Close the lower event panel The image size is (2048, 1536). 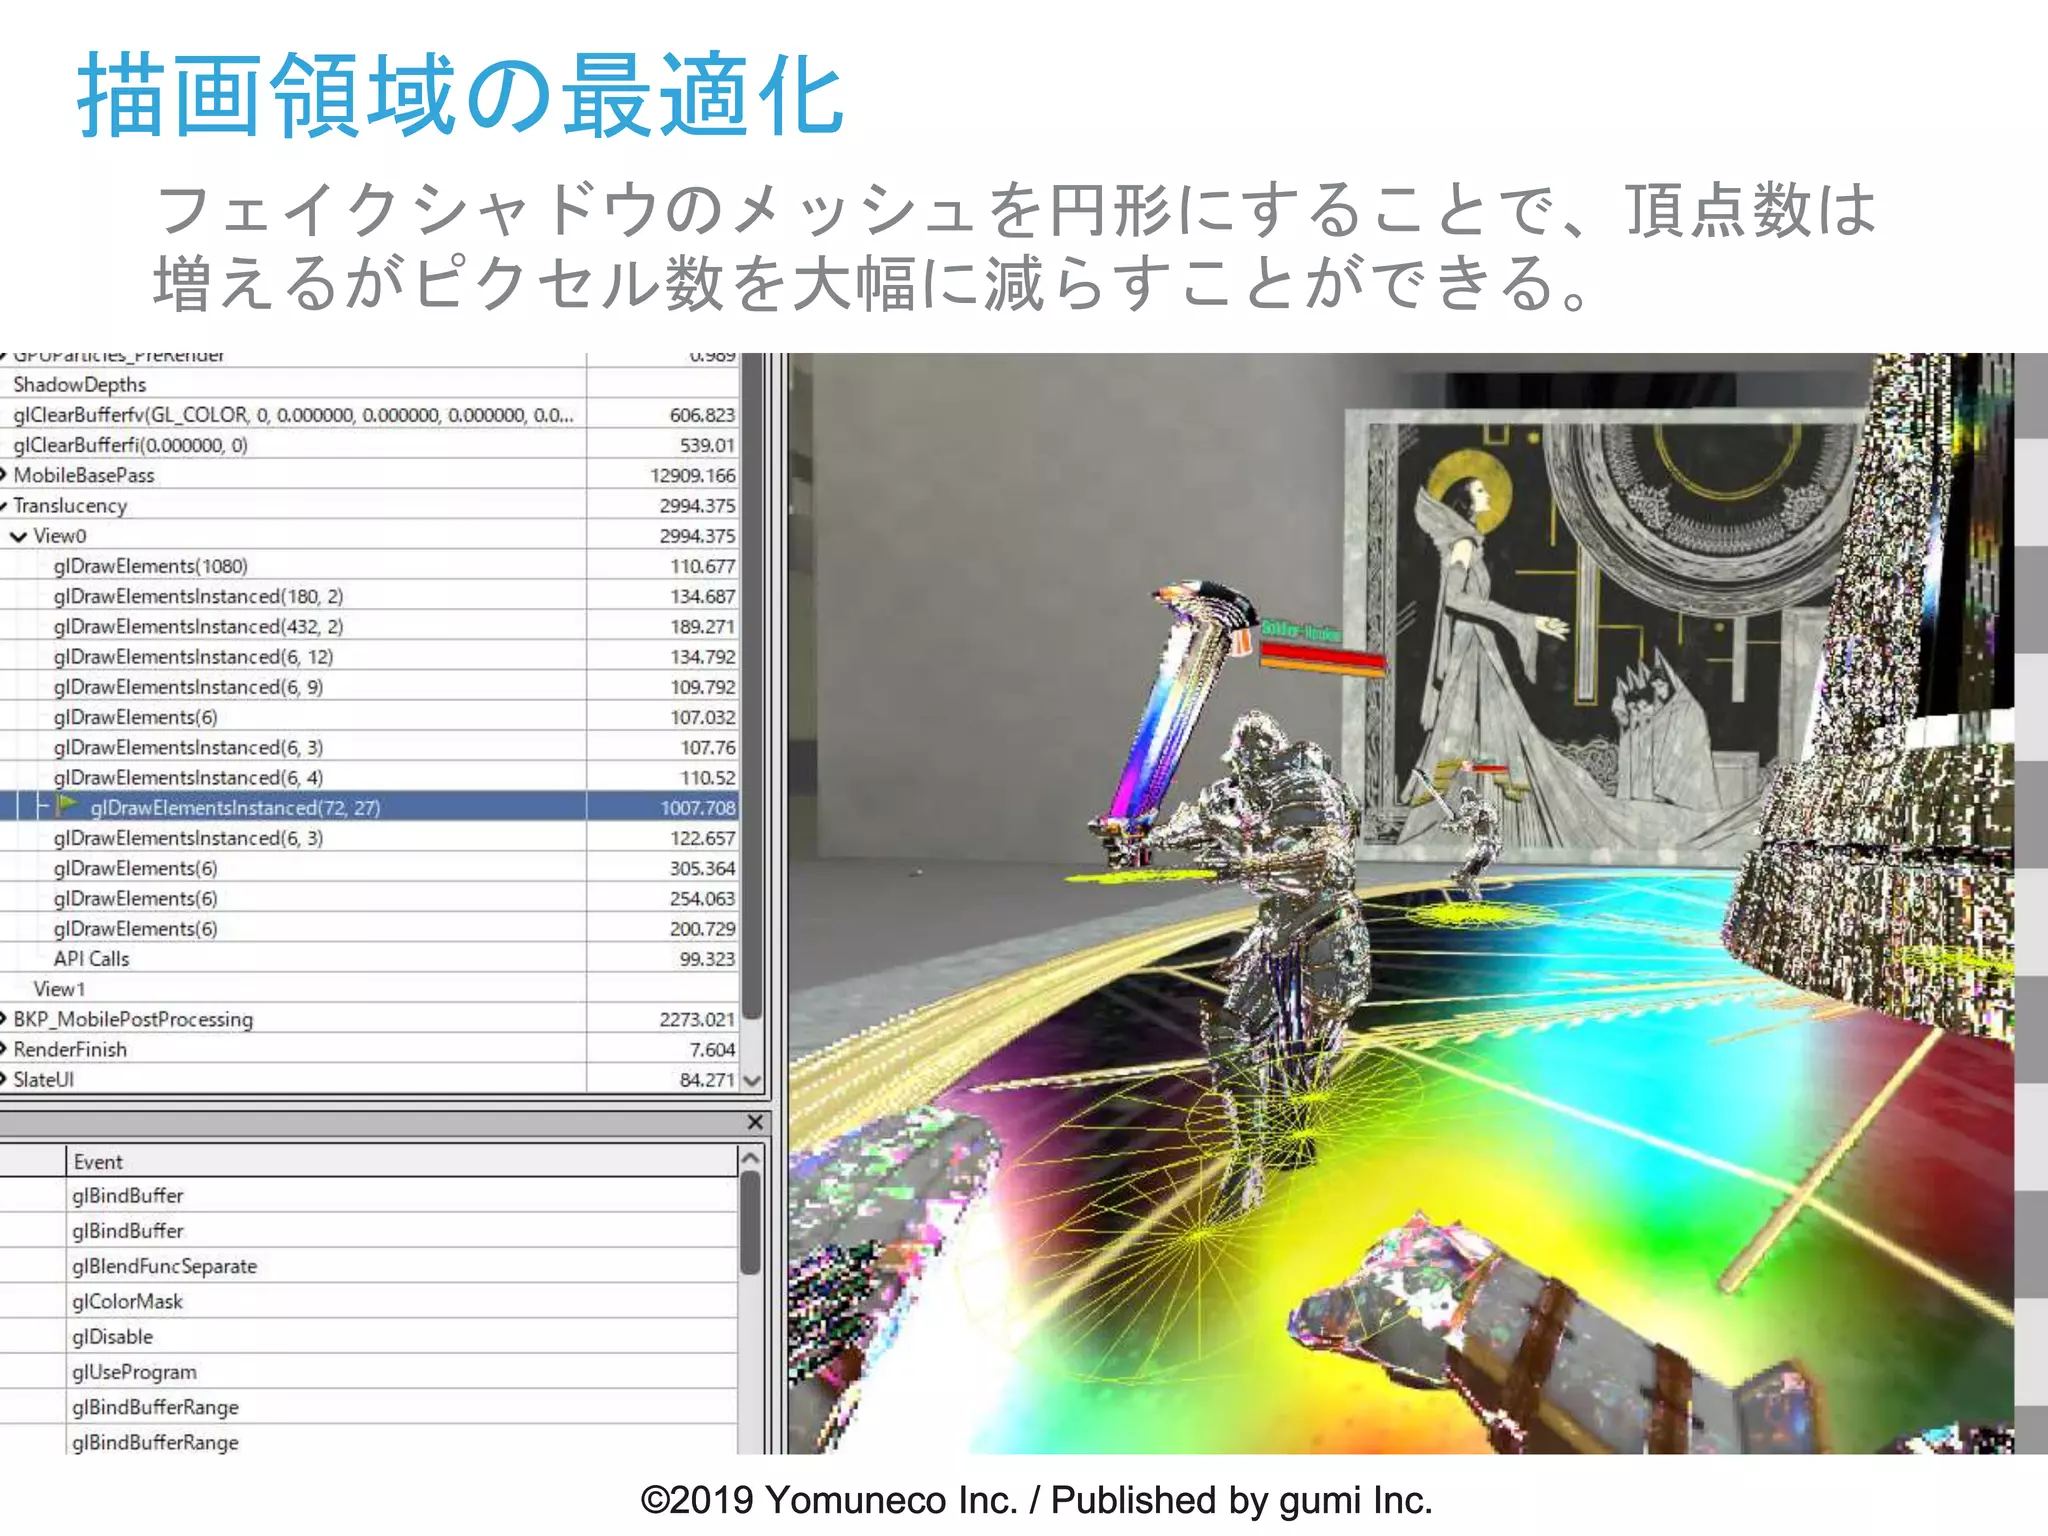click(x=755, y=1122)
